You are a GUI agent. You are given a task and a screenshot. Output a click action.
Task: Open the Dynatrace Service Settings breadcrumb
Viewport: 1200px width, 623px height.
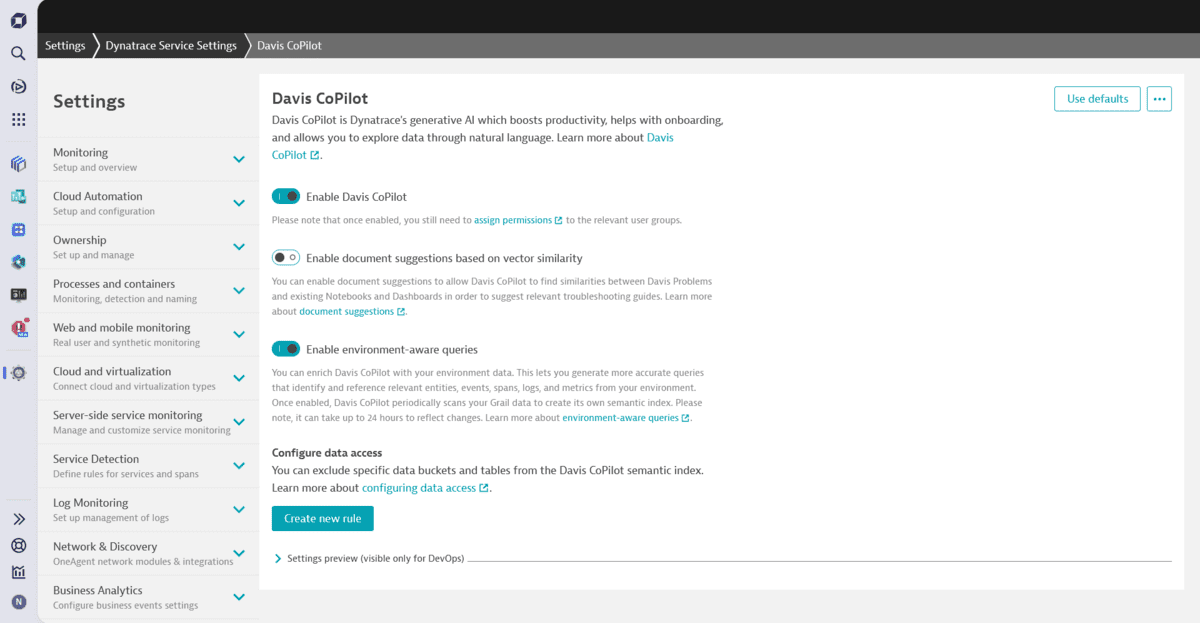170,45
